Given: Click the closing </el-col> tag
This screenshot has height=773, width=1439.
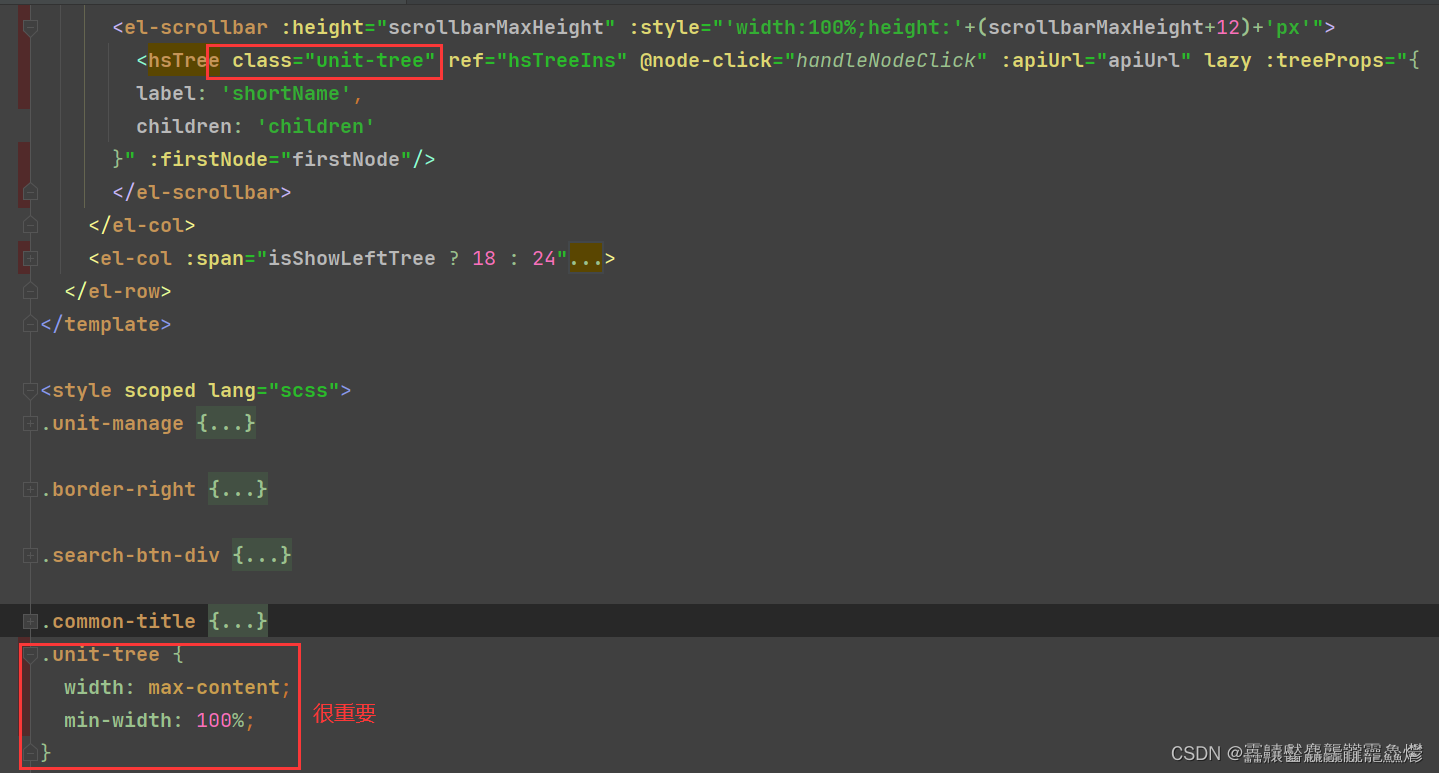Looking at the screenshot, I should (142, 225).
